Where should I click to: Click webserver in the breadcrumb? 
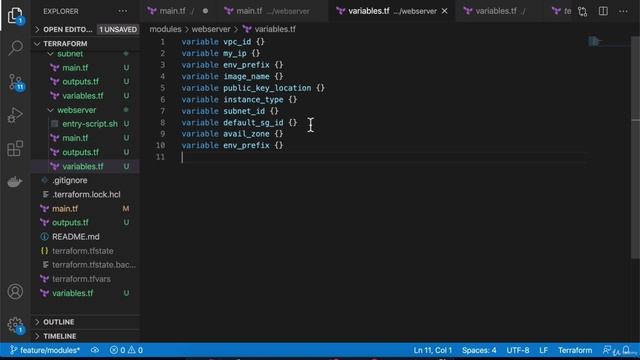(211, 29)
